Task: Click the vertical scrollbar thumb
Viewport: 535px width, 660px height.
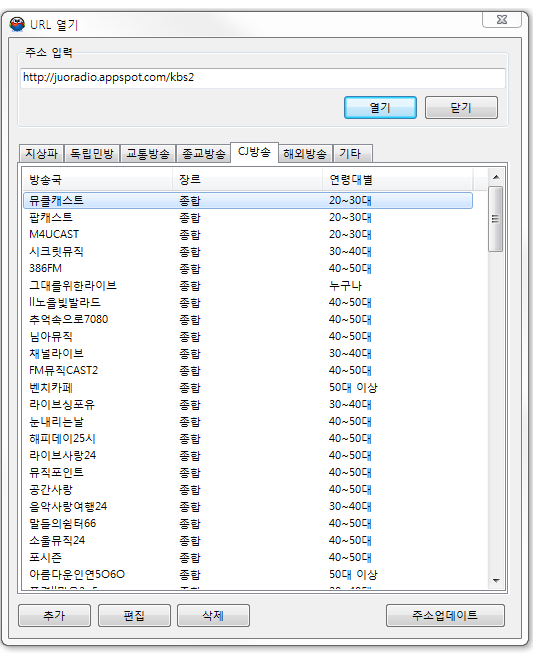Action: point(496,219)
